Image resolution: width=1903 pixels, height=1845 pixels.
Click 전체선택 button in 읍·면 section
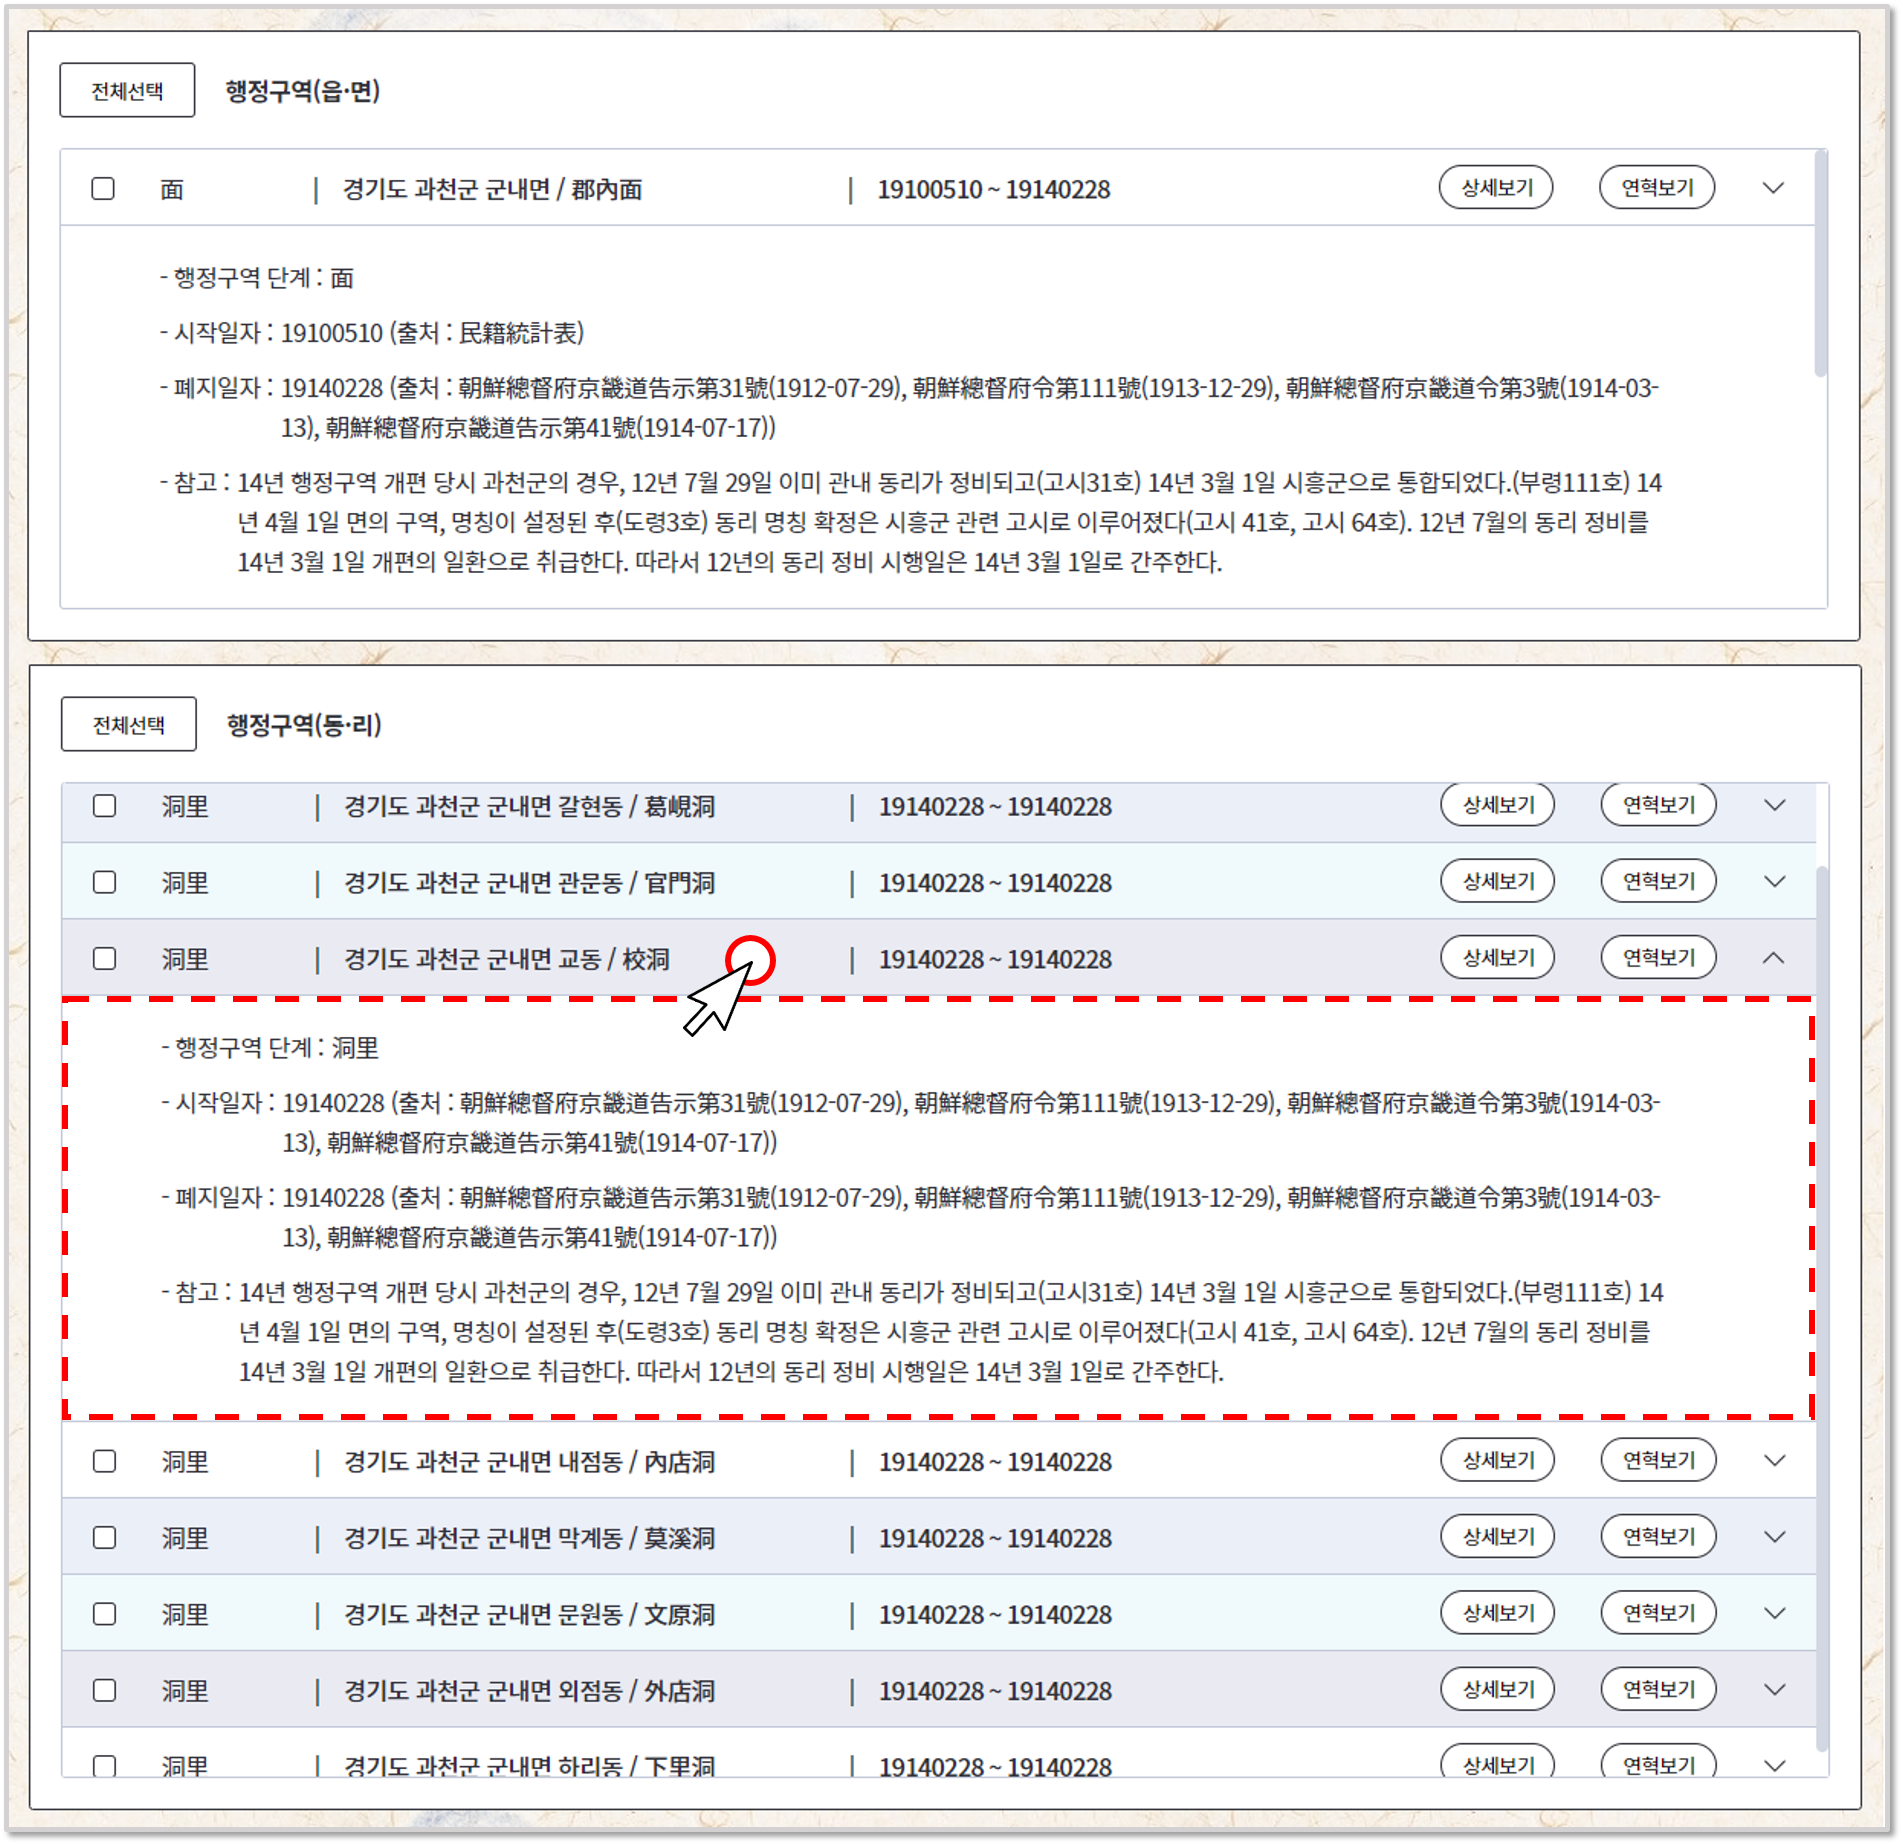(x=127, y=91)
